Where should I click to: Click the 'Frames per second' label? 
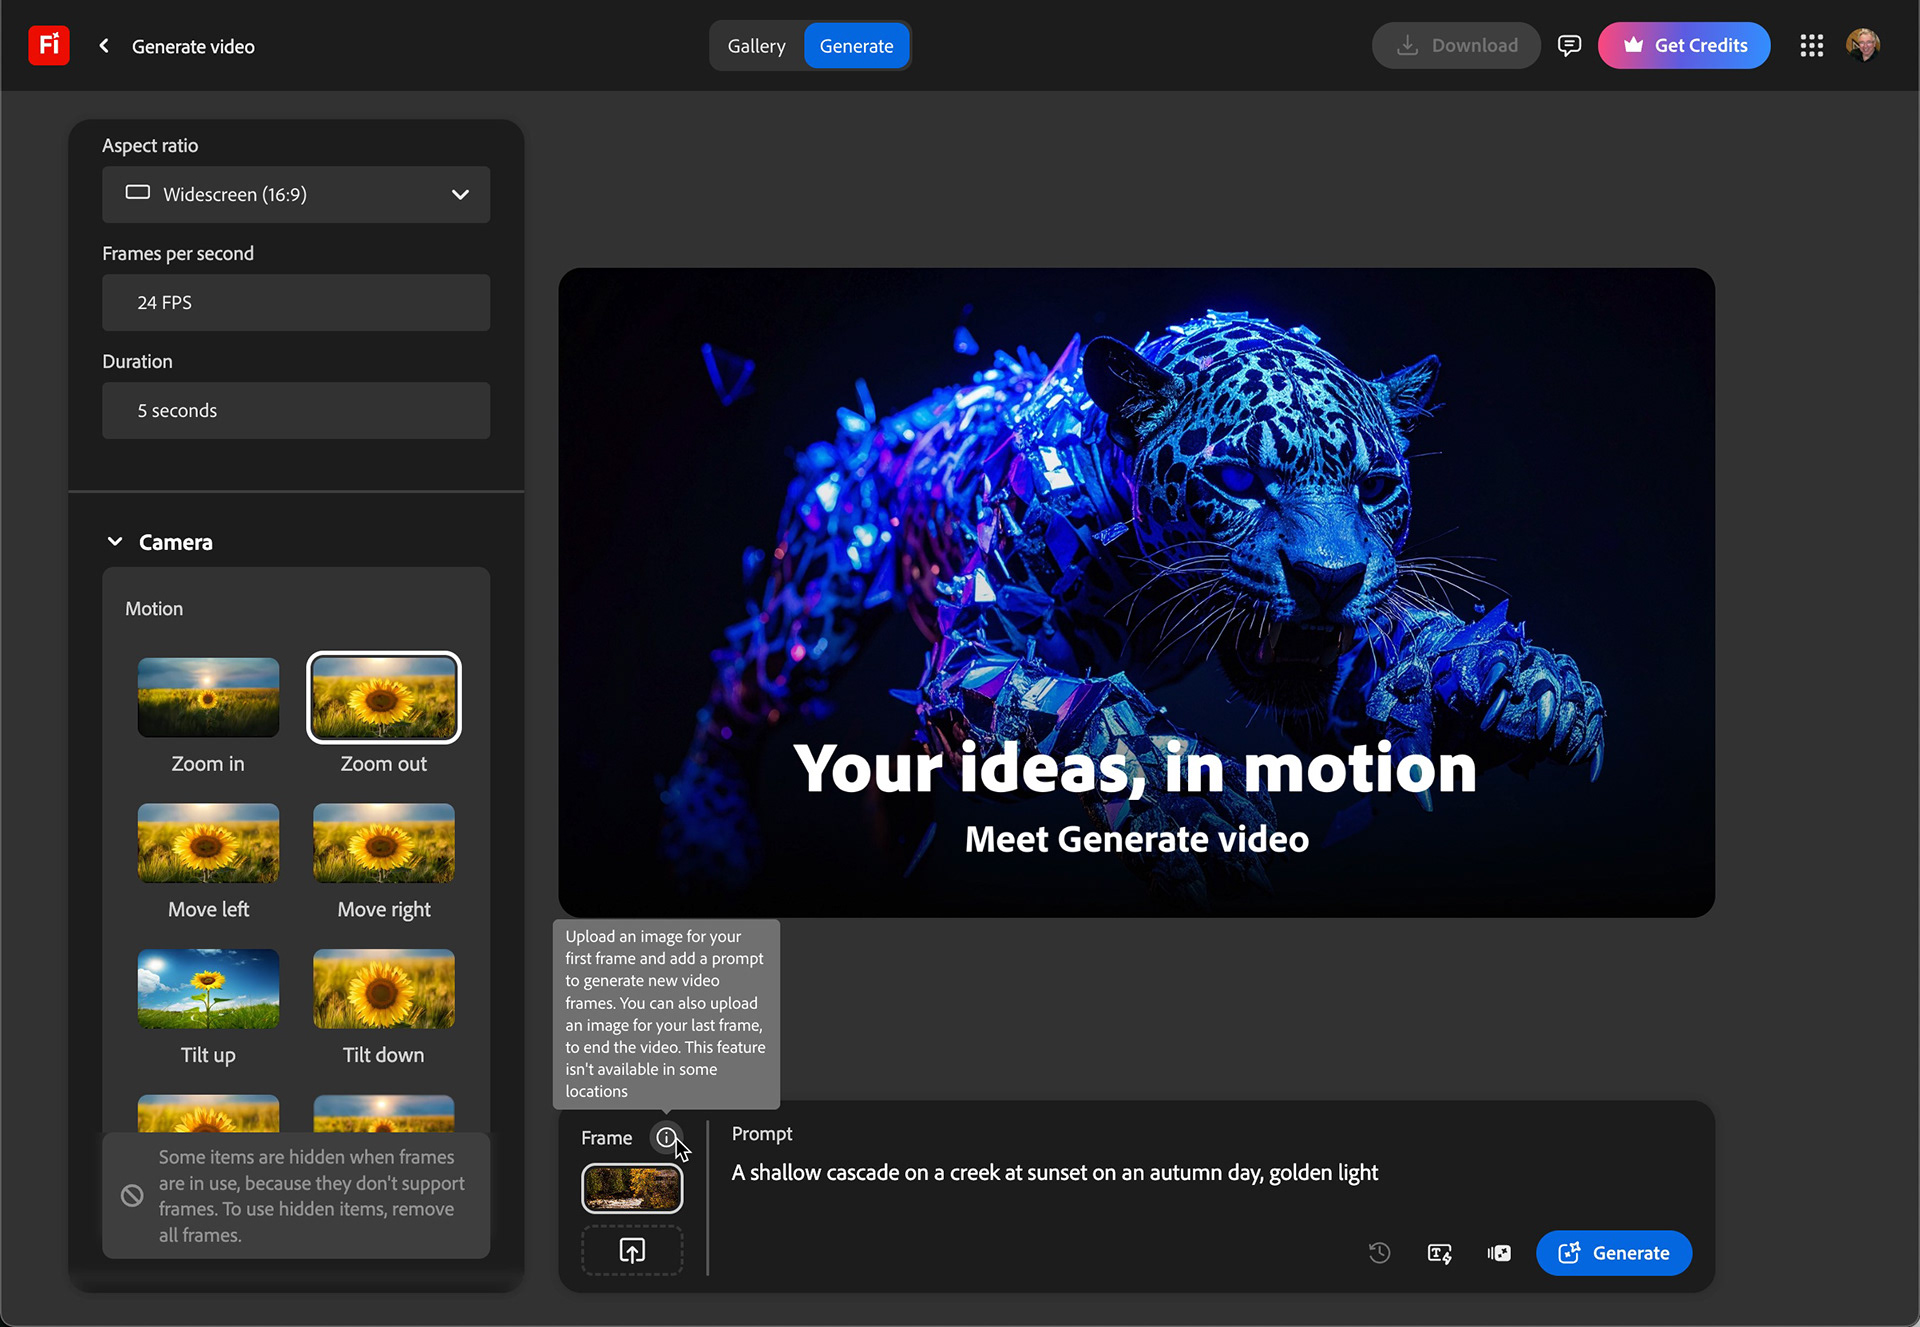[x=178, y=253]
